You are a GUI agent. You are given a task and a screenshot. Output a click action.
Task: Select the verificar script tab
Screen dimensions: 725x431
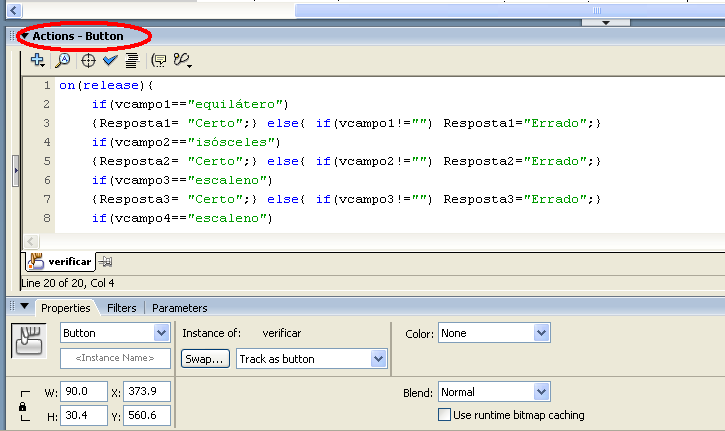(60, 262)
